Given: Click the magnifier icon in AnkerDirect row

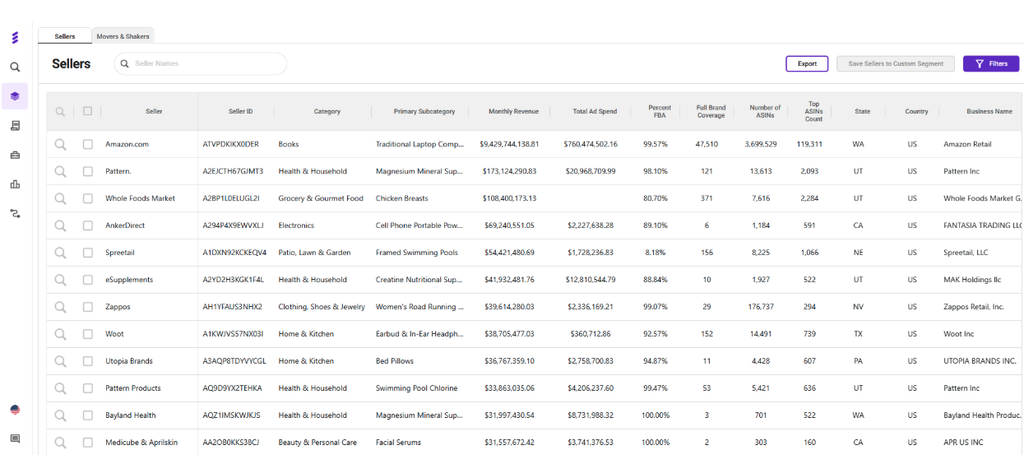Looking at the screenshot, I should click(x=60, y=225).
